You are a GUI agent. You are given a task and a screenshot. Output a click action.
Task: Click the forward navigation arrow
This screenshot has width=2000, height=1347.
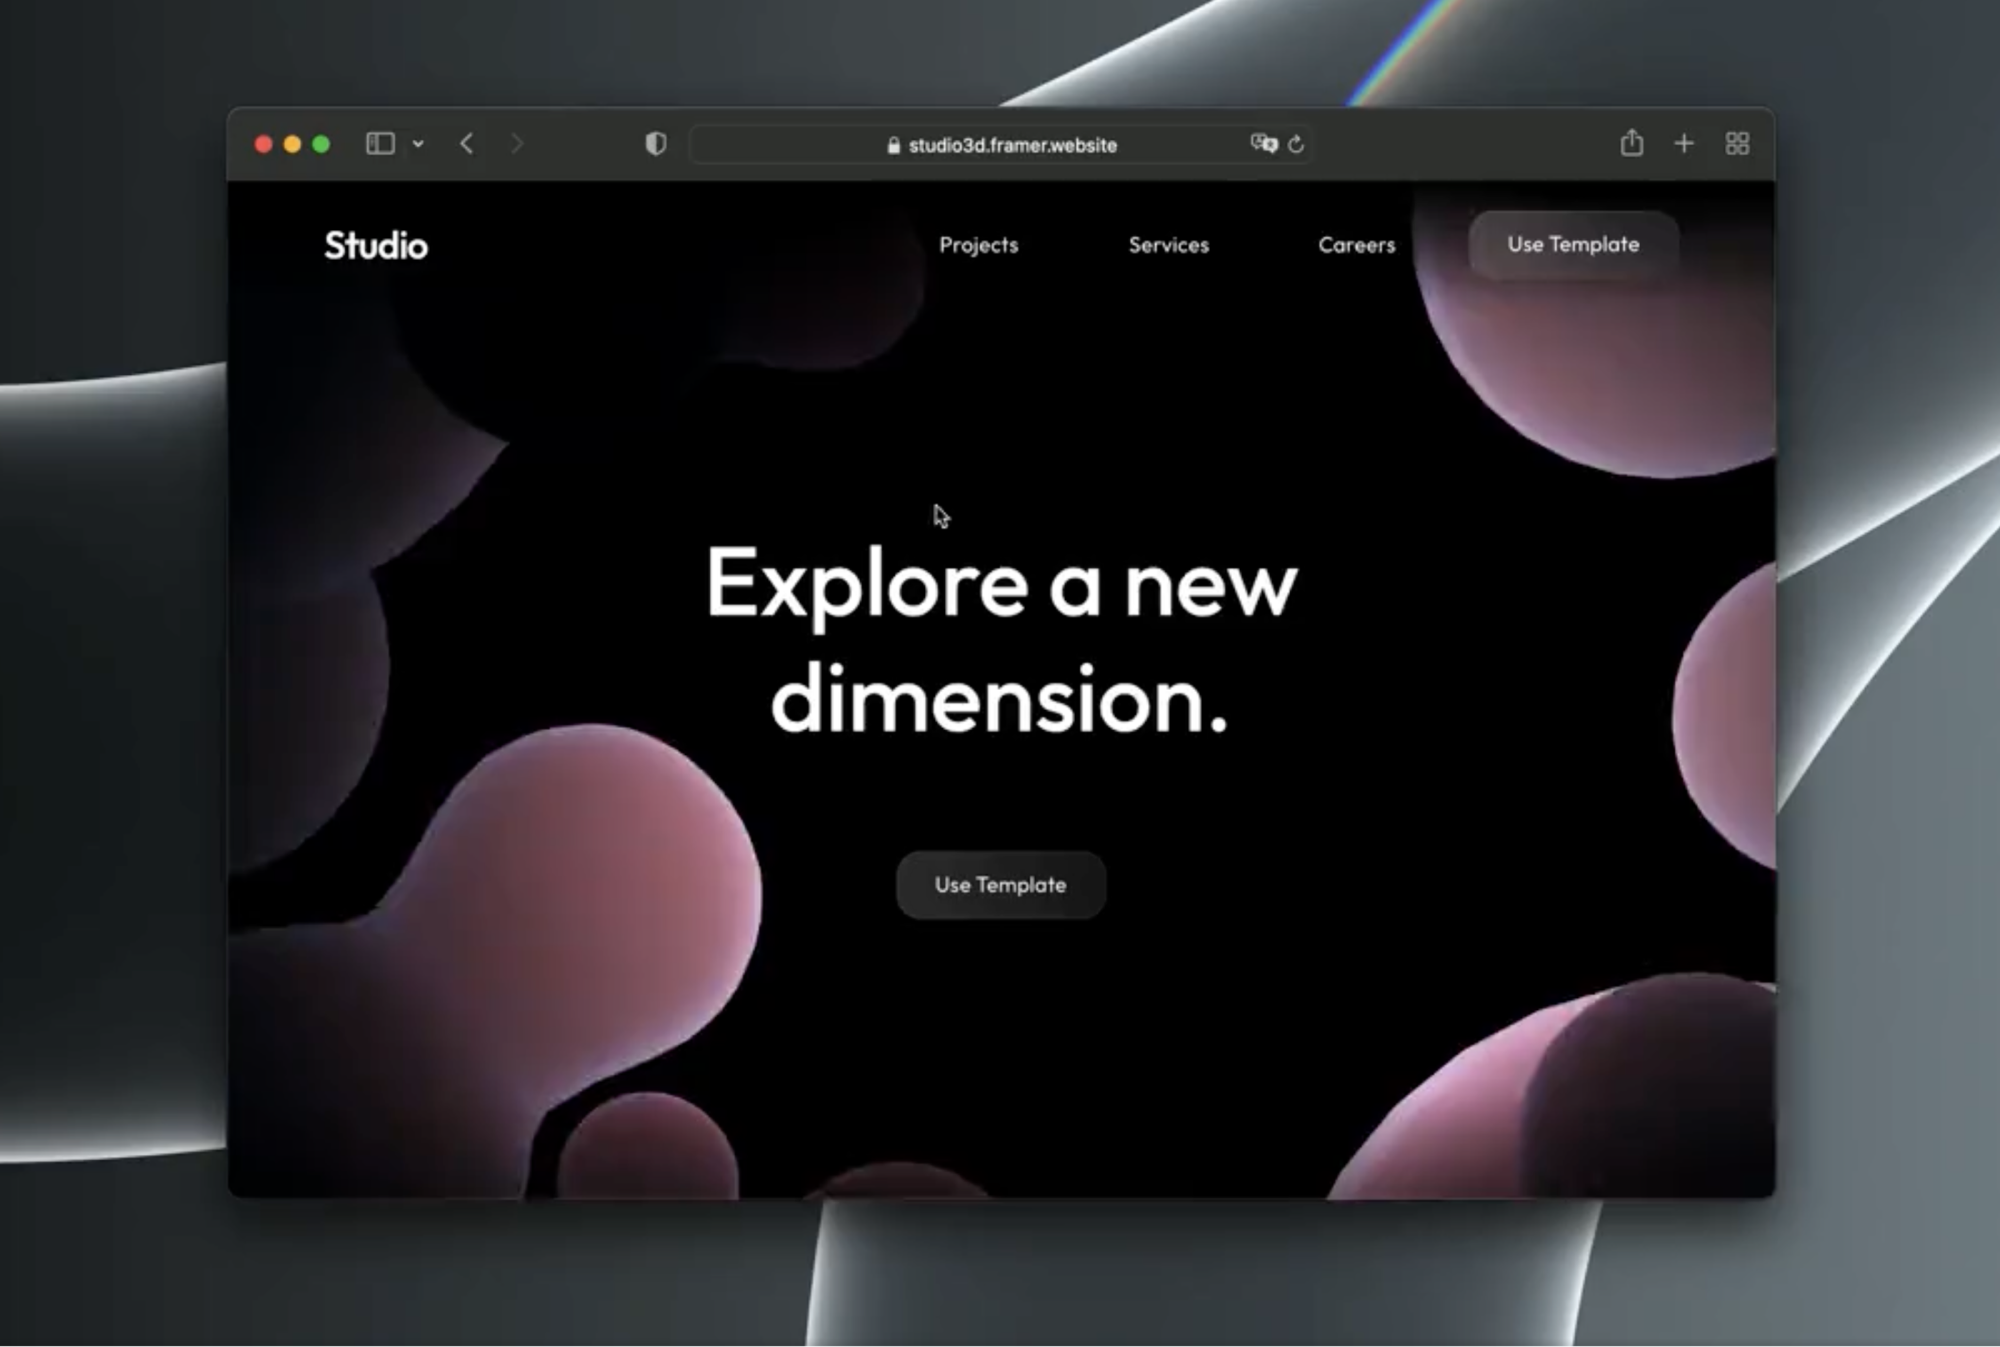tap(516, 144)
